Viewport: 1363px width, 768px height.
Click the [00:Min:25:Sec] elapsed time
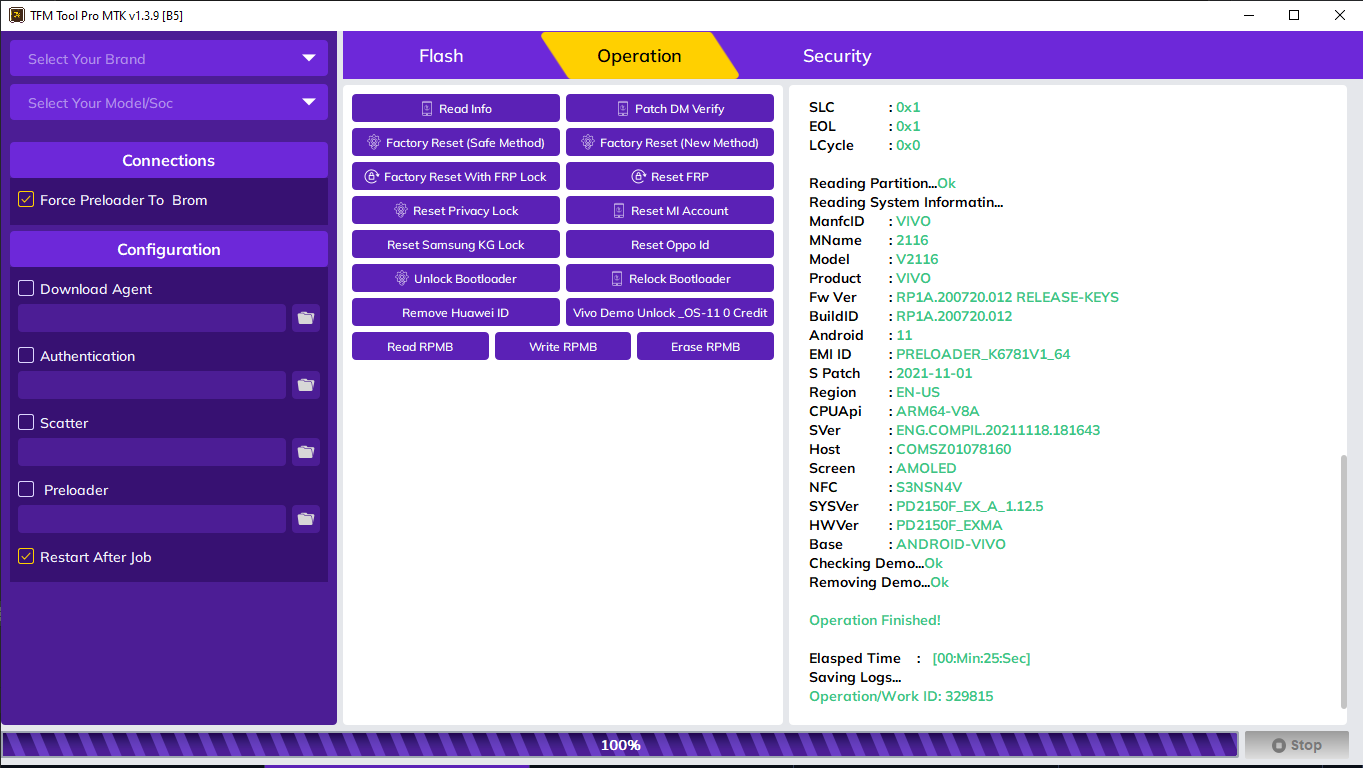pos(981,658)
